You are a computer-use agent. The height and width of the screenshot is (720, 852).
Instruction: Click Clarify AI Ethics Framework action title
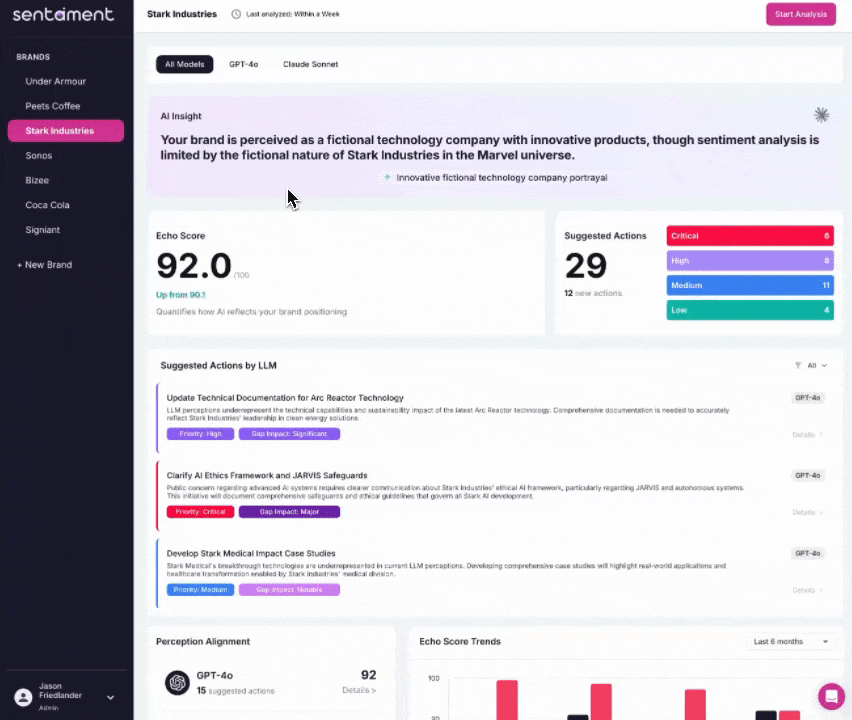[267, 475]
